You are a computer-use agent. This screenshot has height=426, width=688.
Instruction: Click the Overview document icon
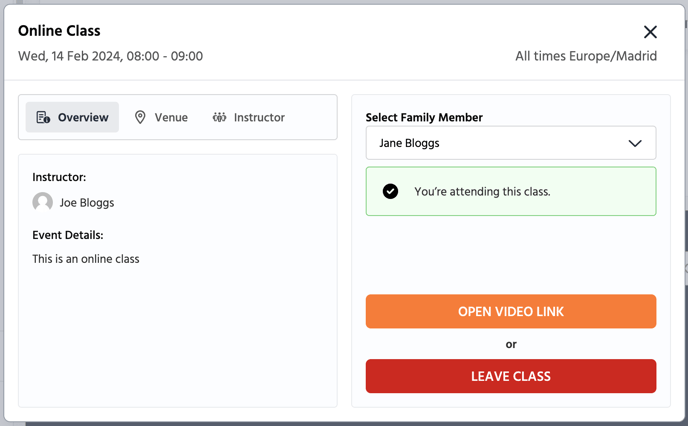(43, 117)
